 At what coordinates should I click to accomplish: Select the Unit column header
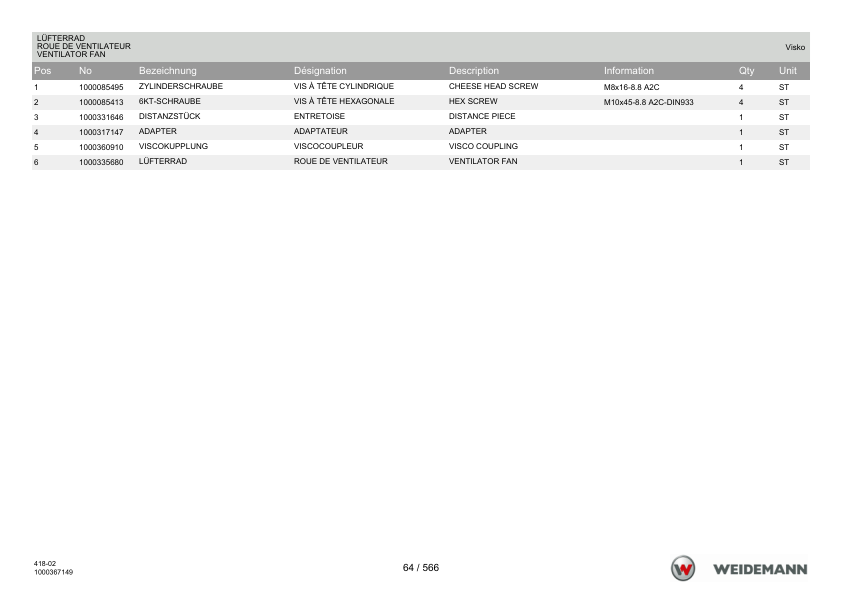click(788, 71)
